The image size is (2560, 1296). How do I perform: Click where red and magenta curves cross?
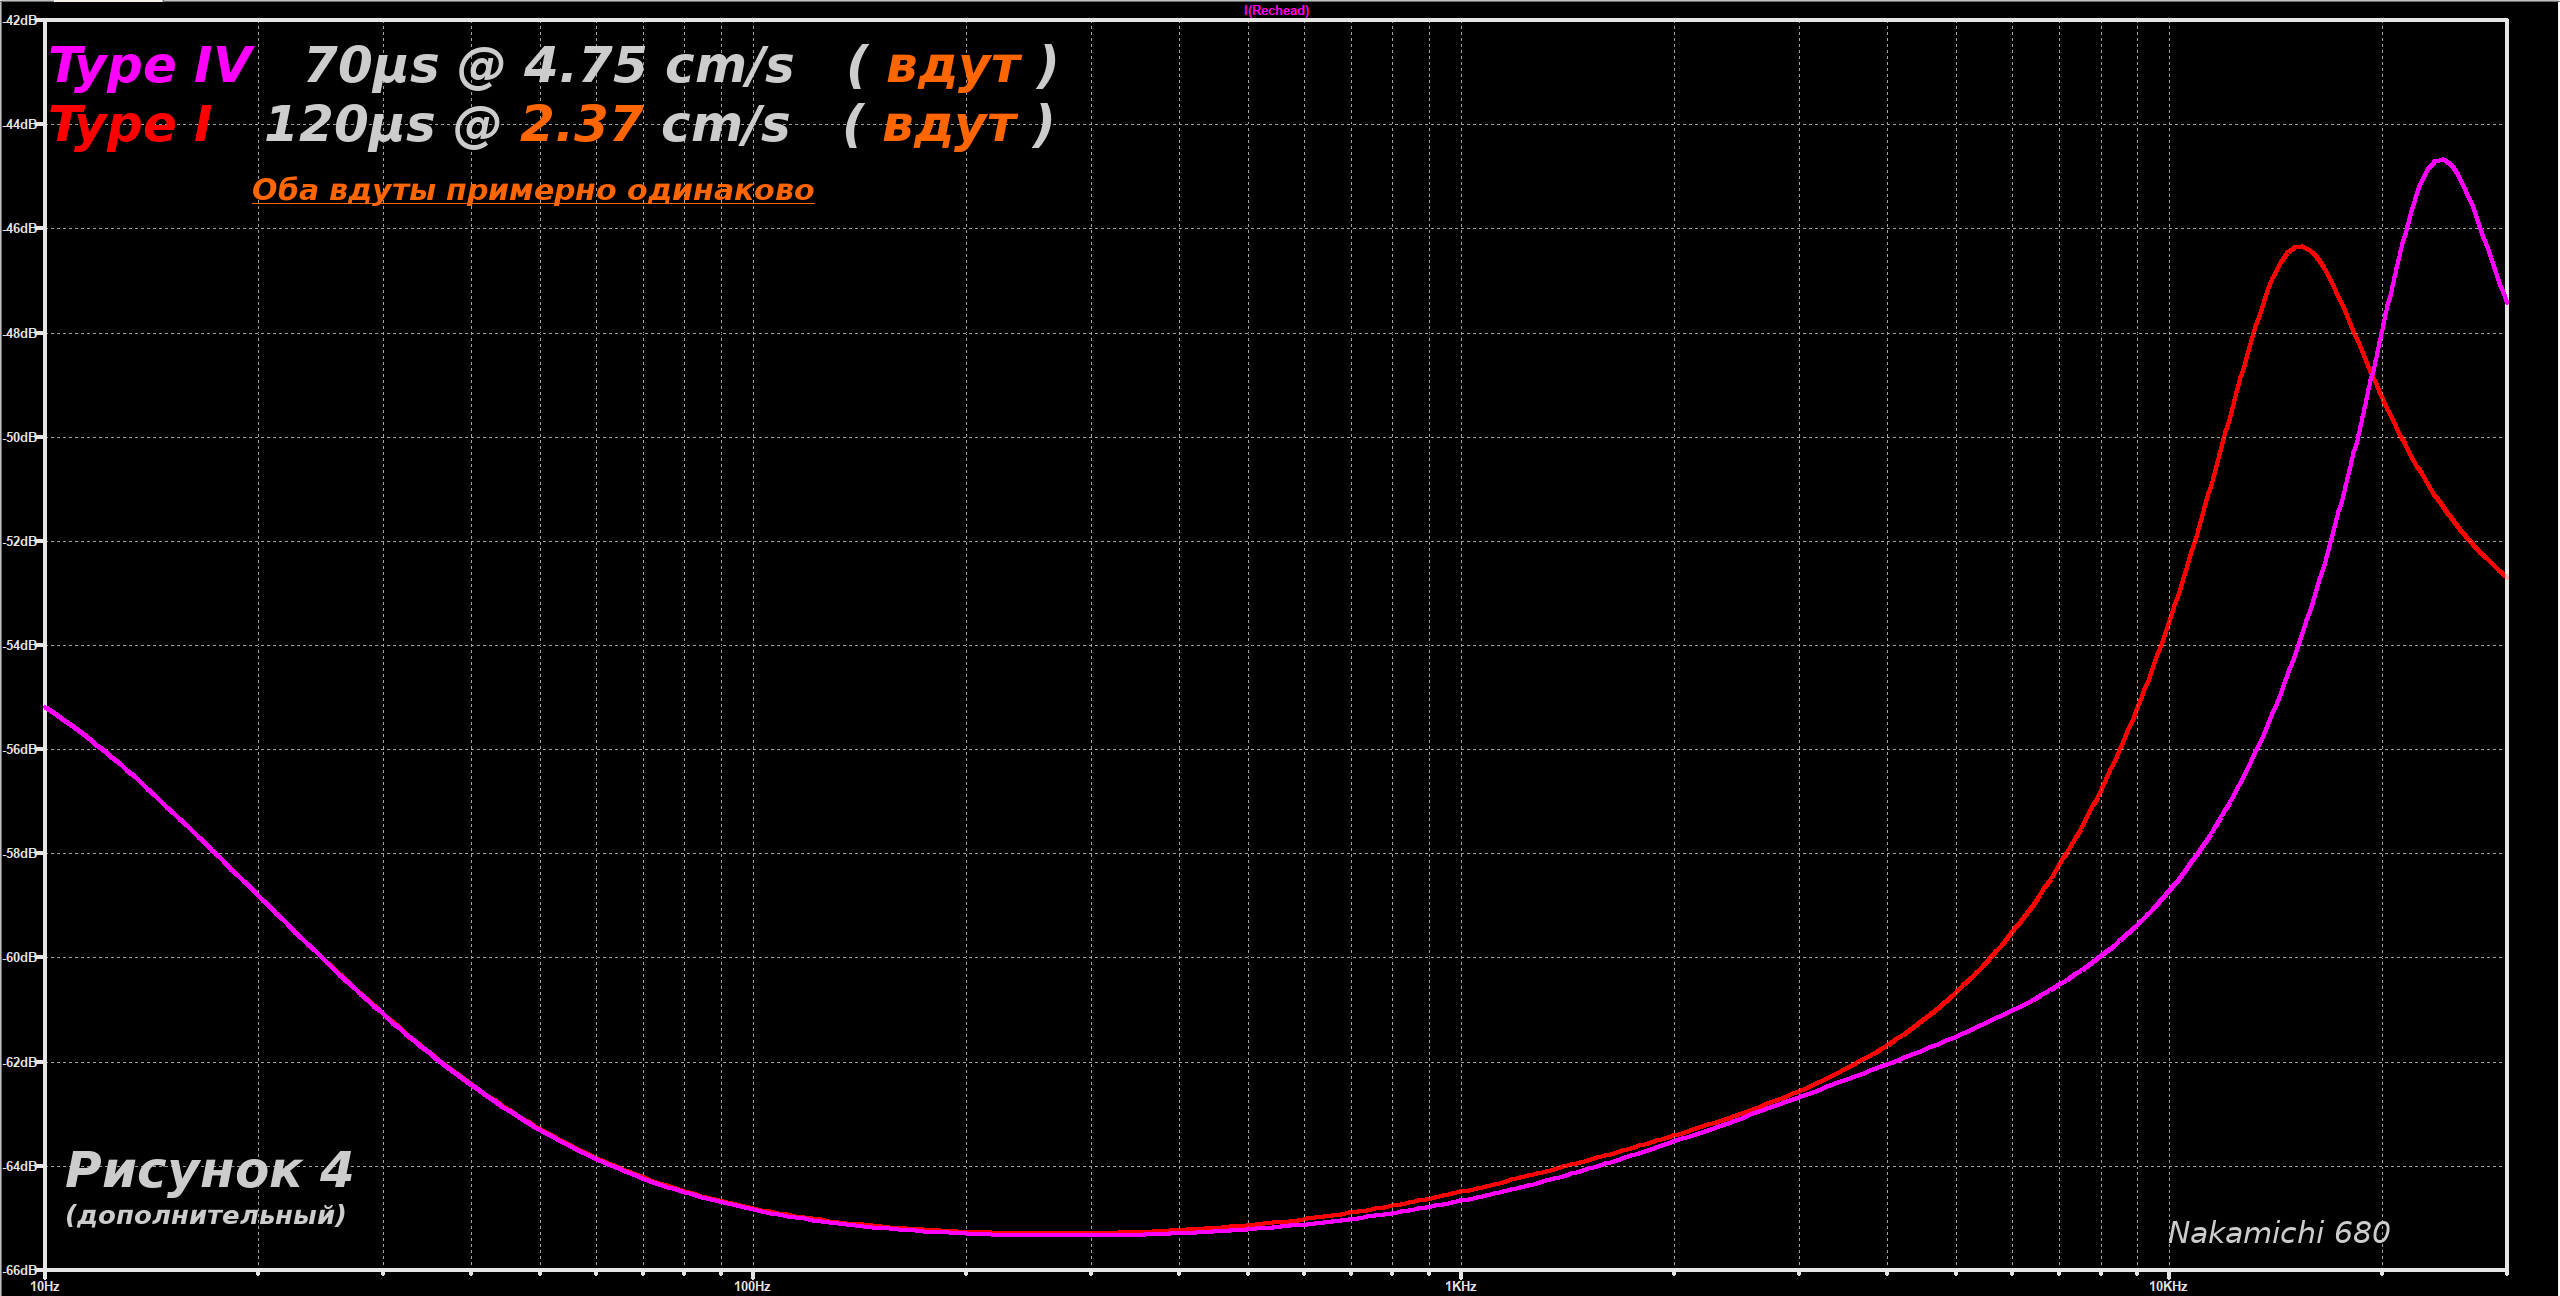tap(2371, 372)
